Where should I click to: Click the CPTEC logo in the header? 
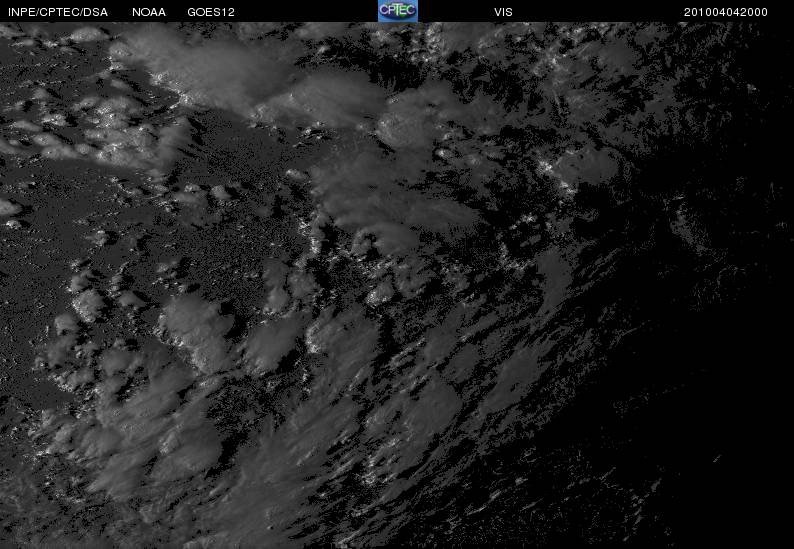(x=398, y=11)
